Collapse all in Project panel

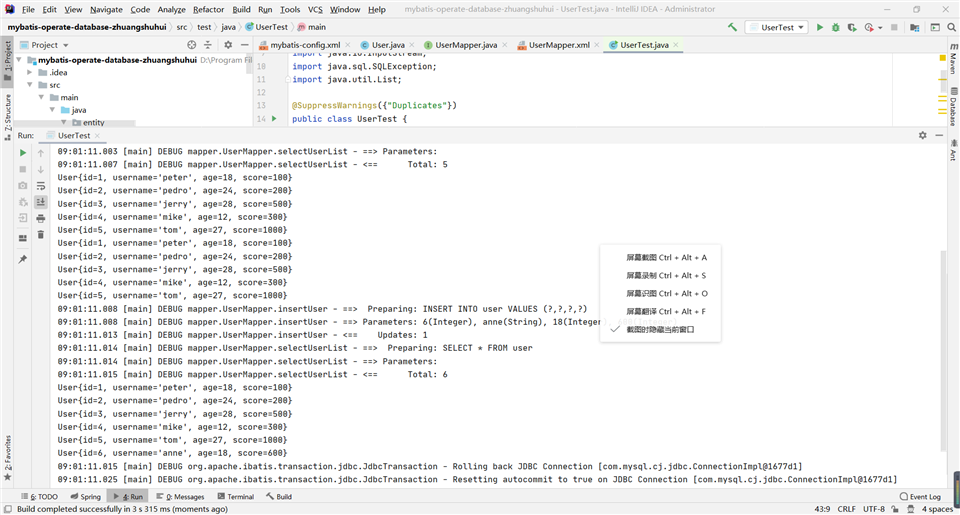208,45
